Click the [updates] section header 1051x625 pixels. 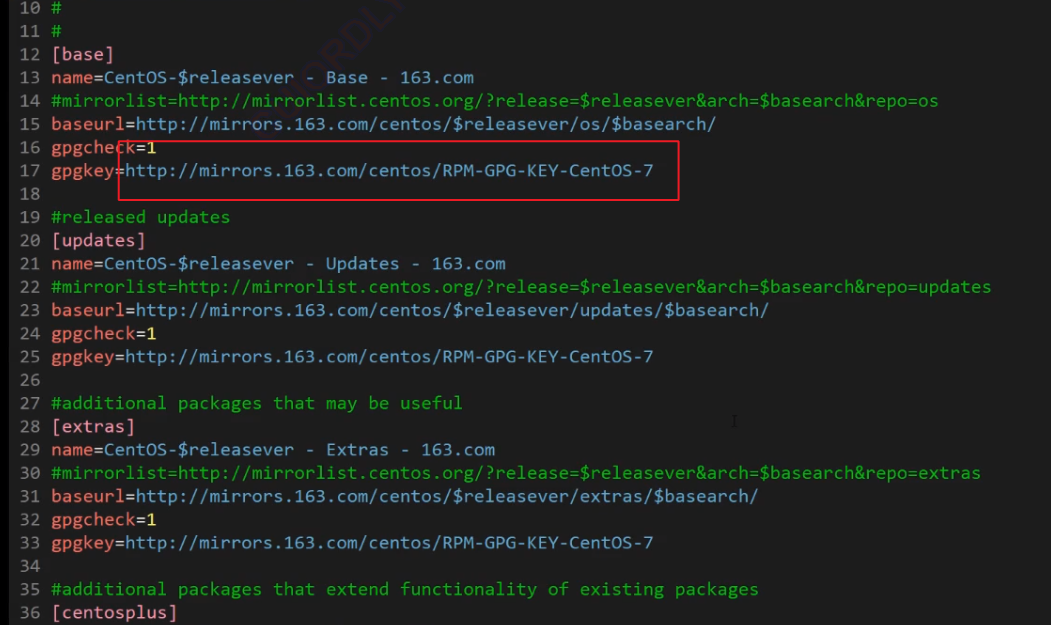tap(98, 240)
